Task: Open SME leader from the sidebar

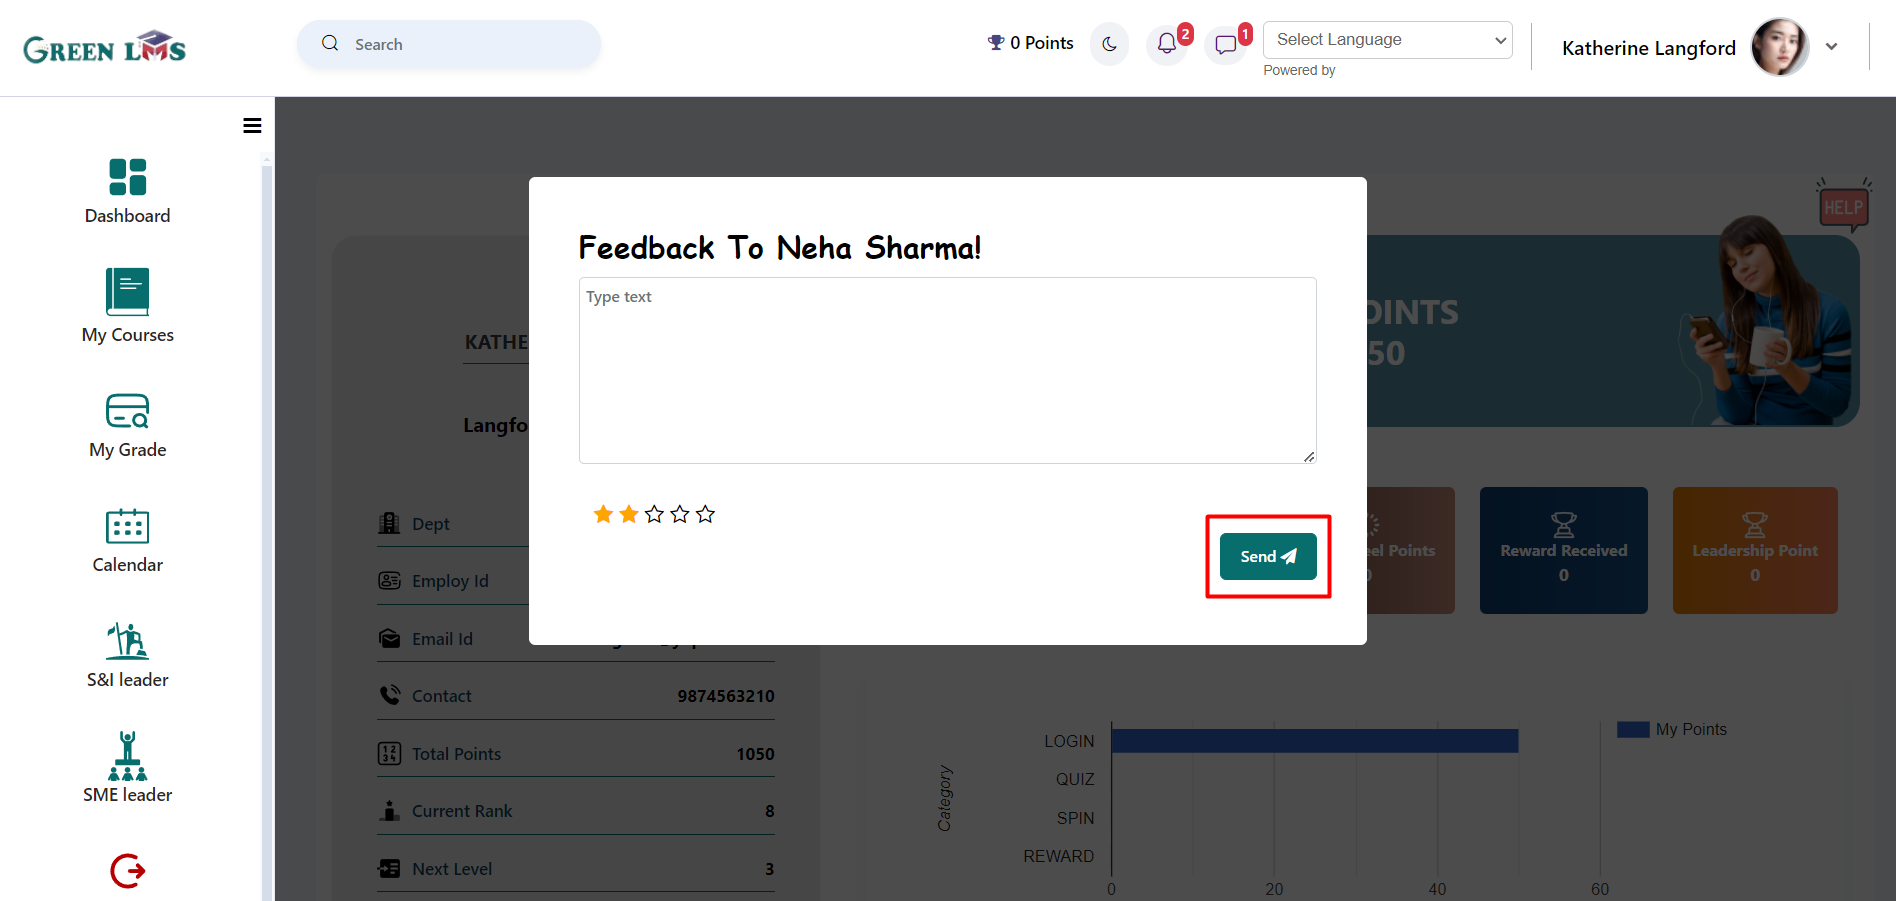Action: pyautogui.click(x=128, y=768)
